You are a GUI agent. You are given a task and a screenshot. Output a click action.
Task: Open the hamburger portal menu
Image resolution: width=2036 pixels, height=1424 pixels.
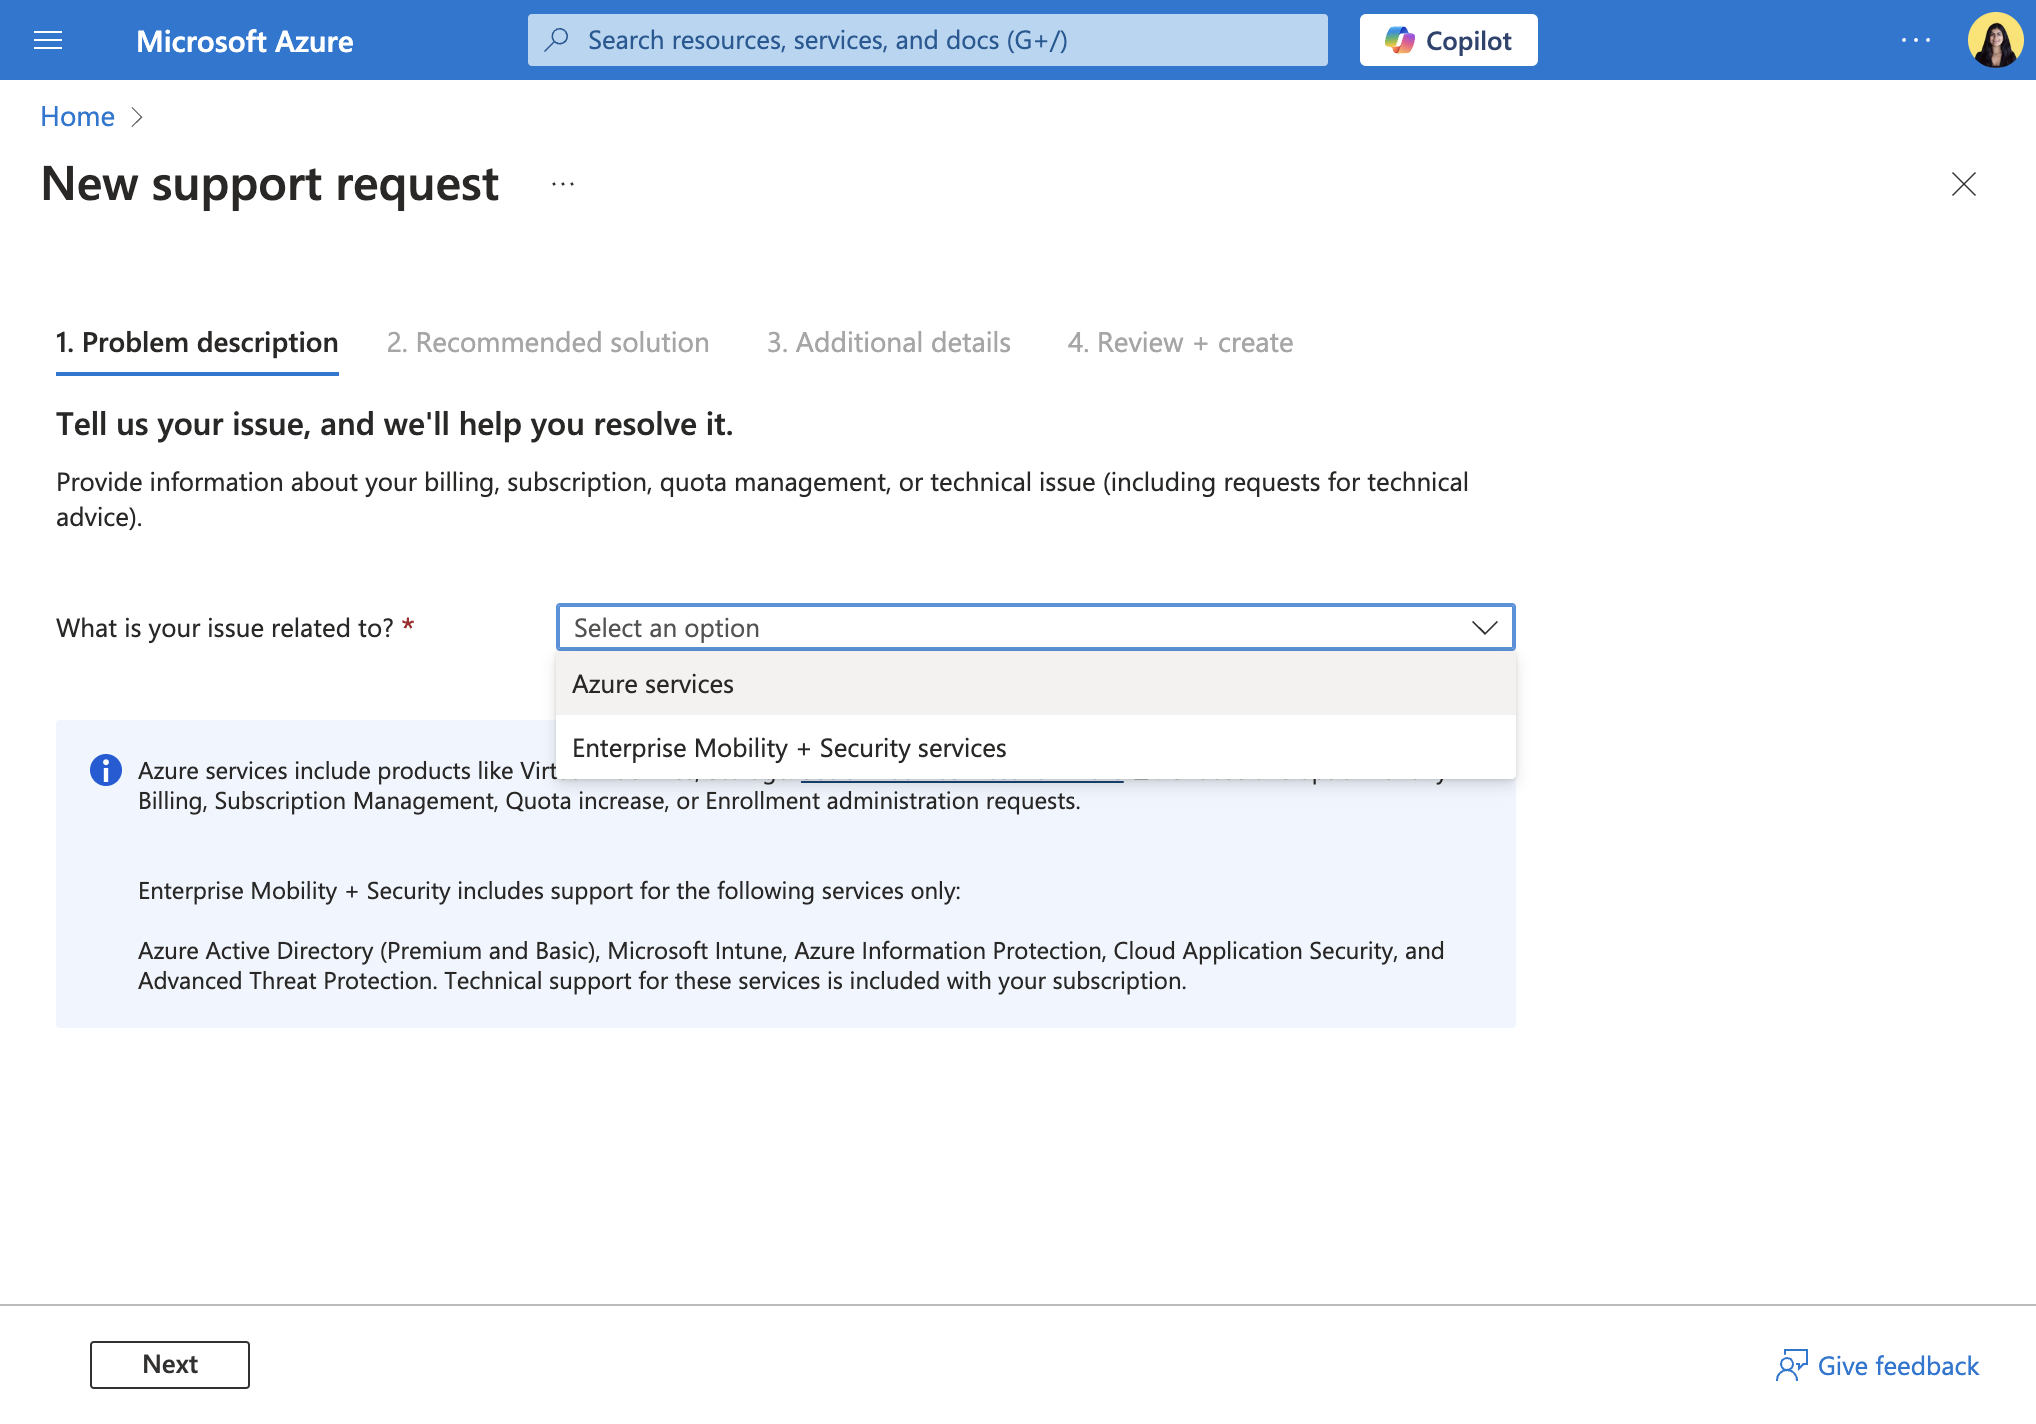coord(48,40)
